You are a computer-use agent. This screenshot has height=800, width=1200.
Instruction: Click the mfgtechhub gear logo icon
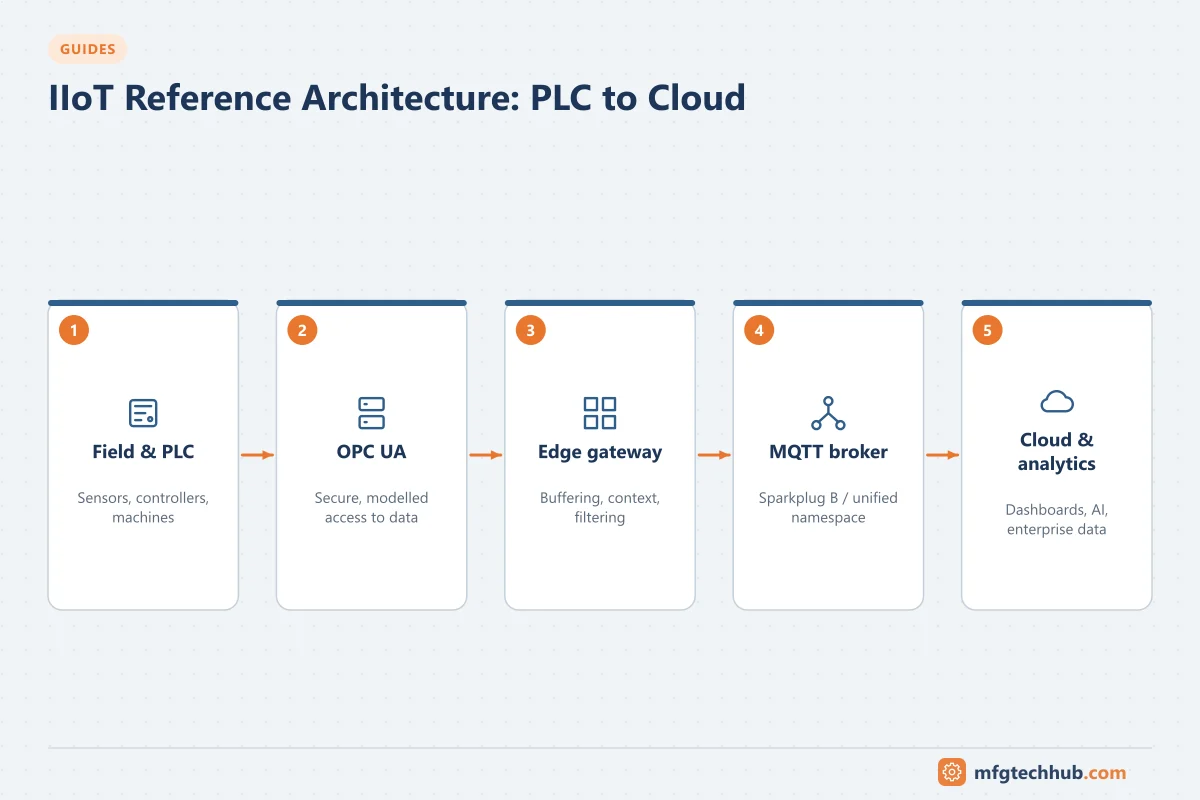952,772
